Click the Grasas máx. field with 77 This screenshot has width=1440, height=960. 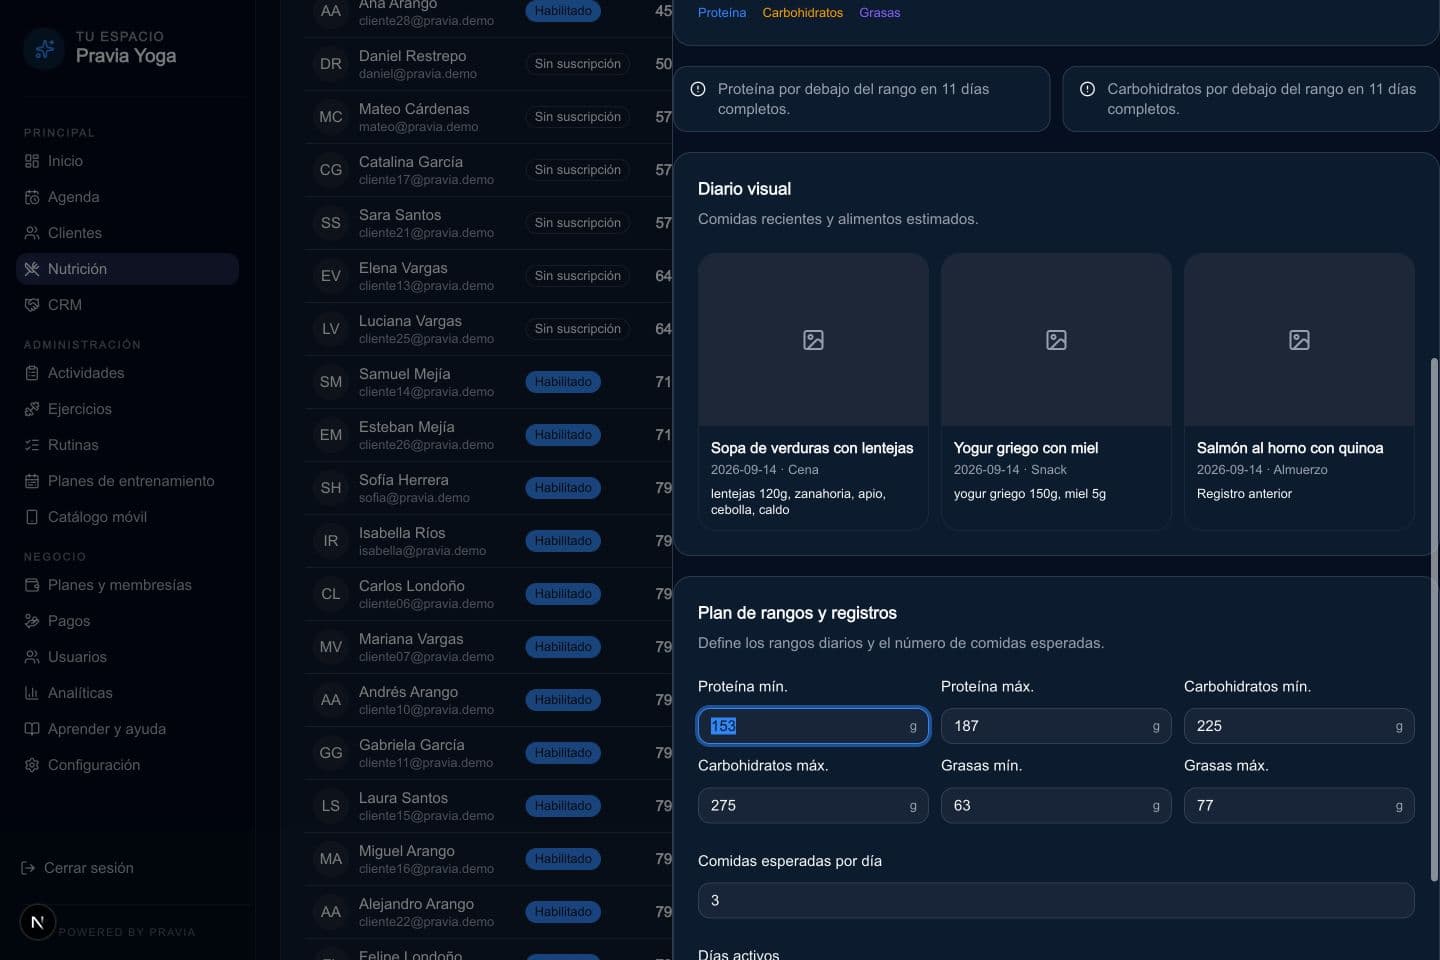[x=1299, y=805]
